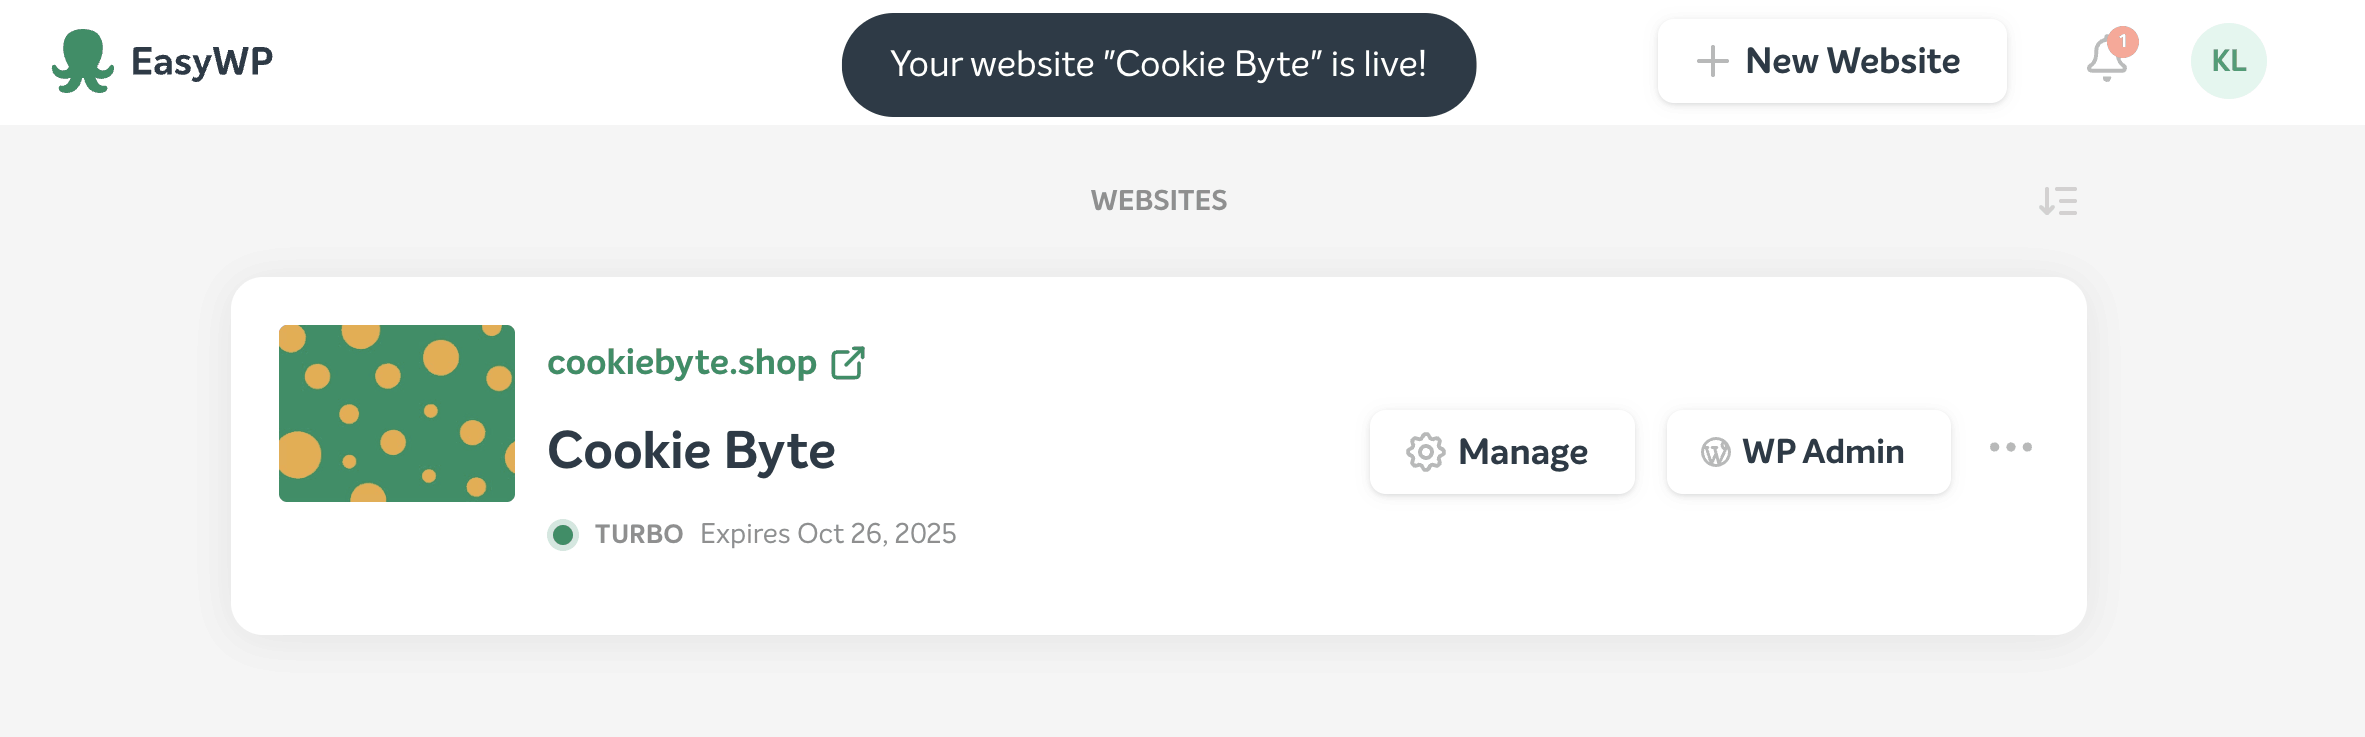Open WP Admin for Cookie Byte

pyautogui.click(x=1822, y=452)
